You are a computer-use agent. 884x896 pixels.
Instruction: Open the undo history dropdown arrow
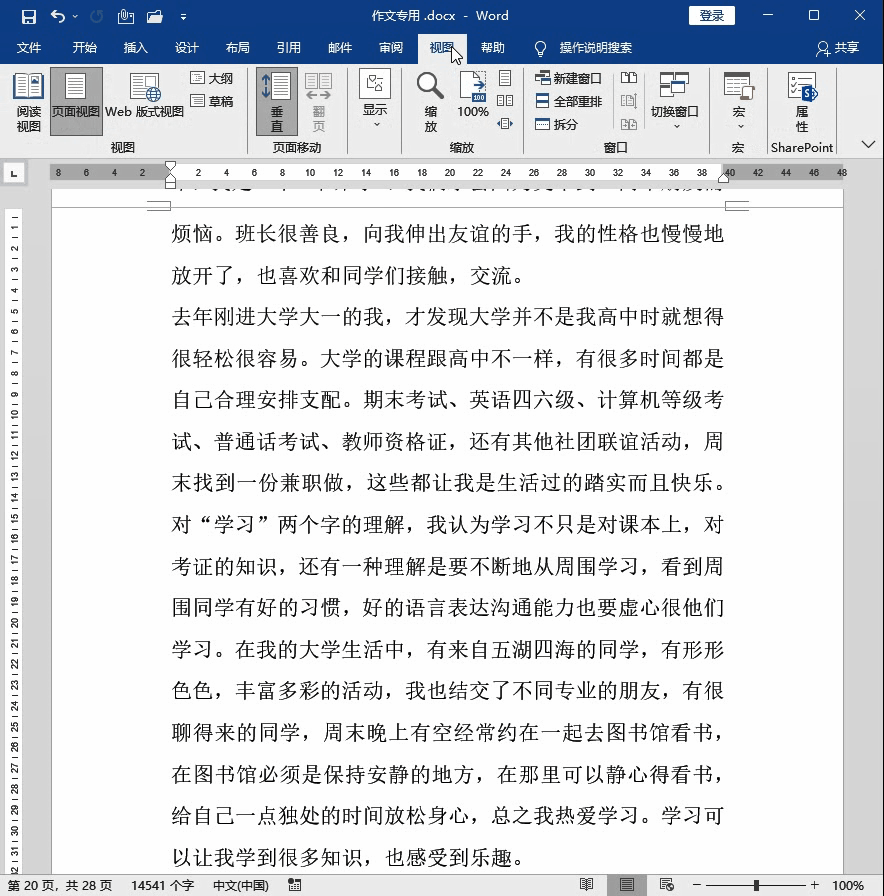pyautogui.click(x=75, y=17)
